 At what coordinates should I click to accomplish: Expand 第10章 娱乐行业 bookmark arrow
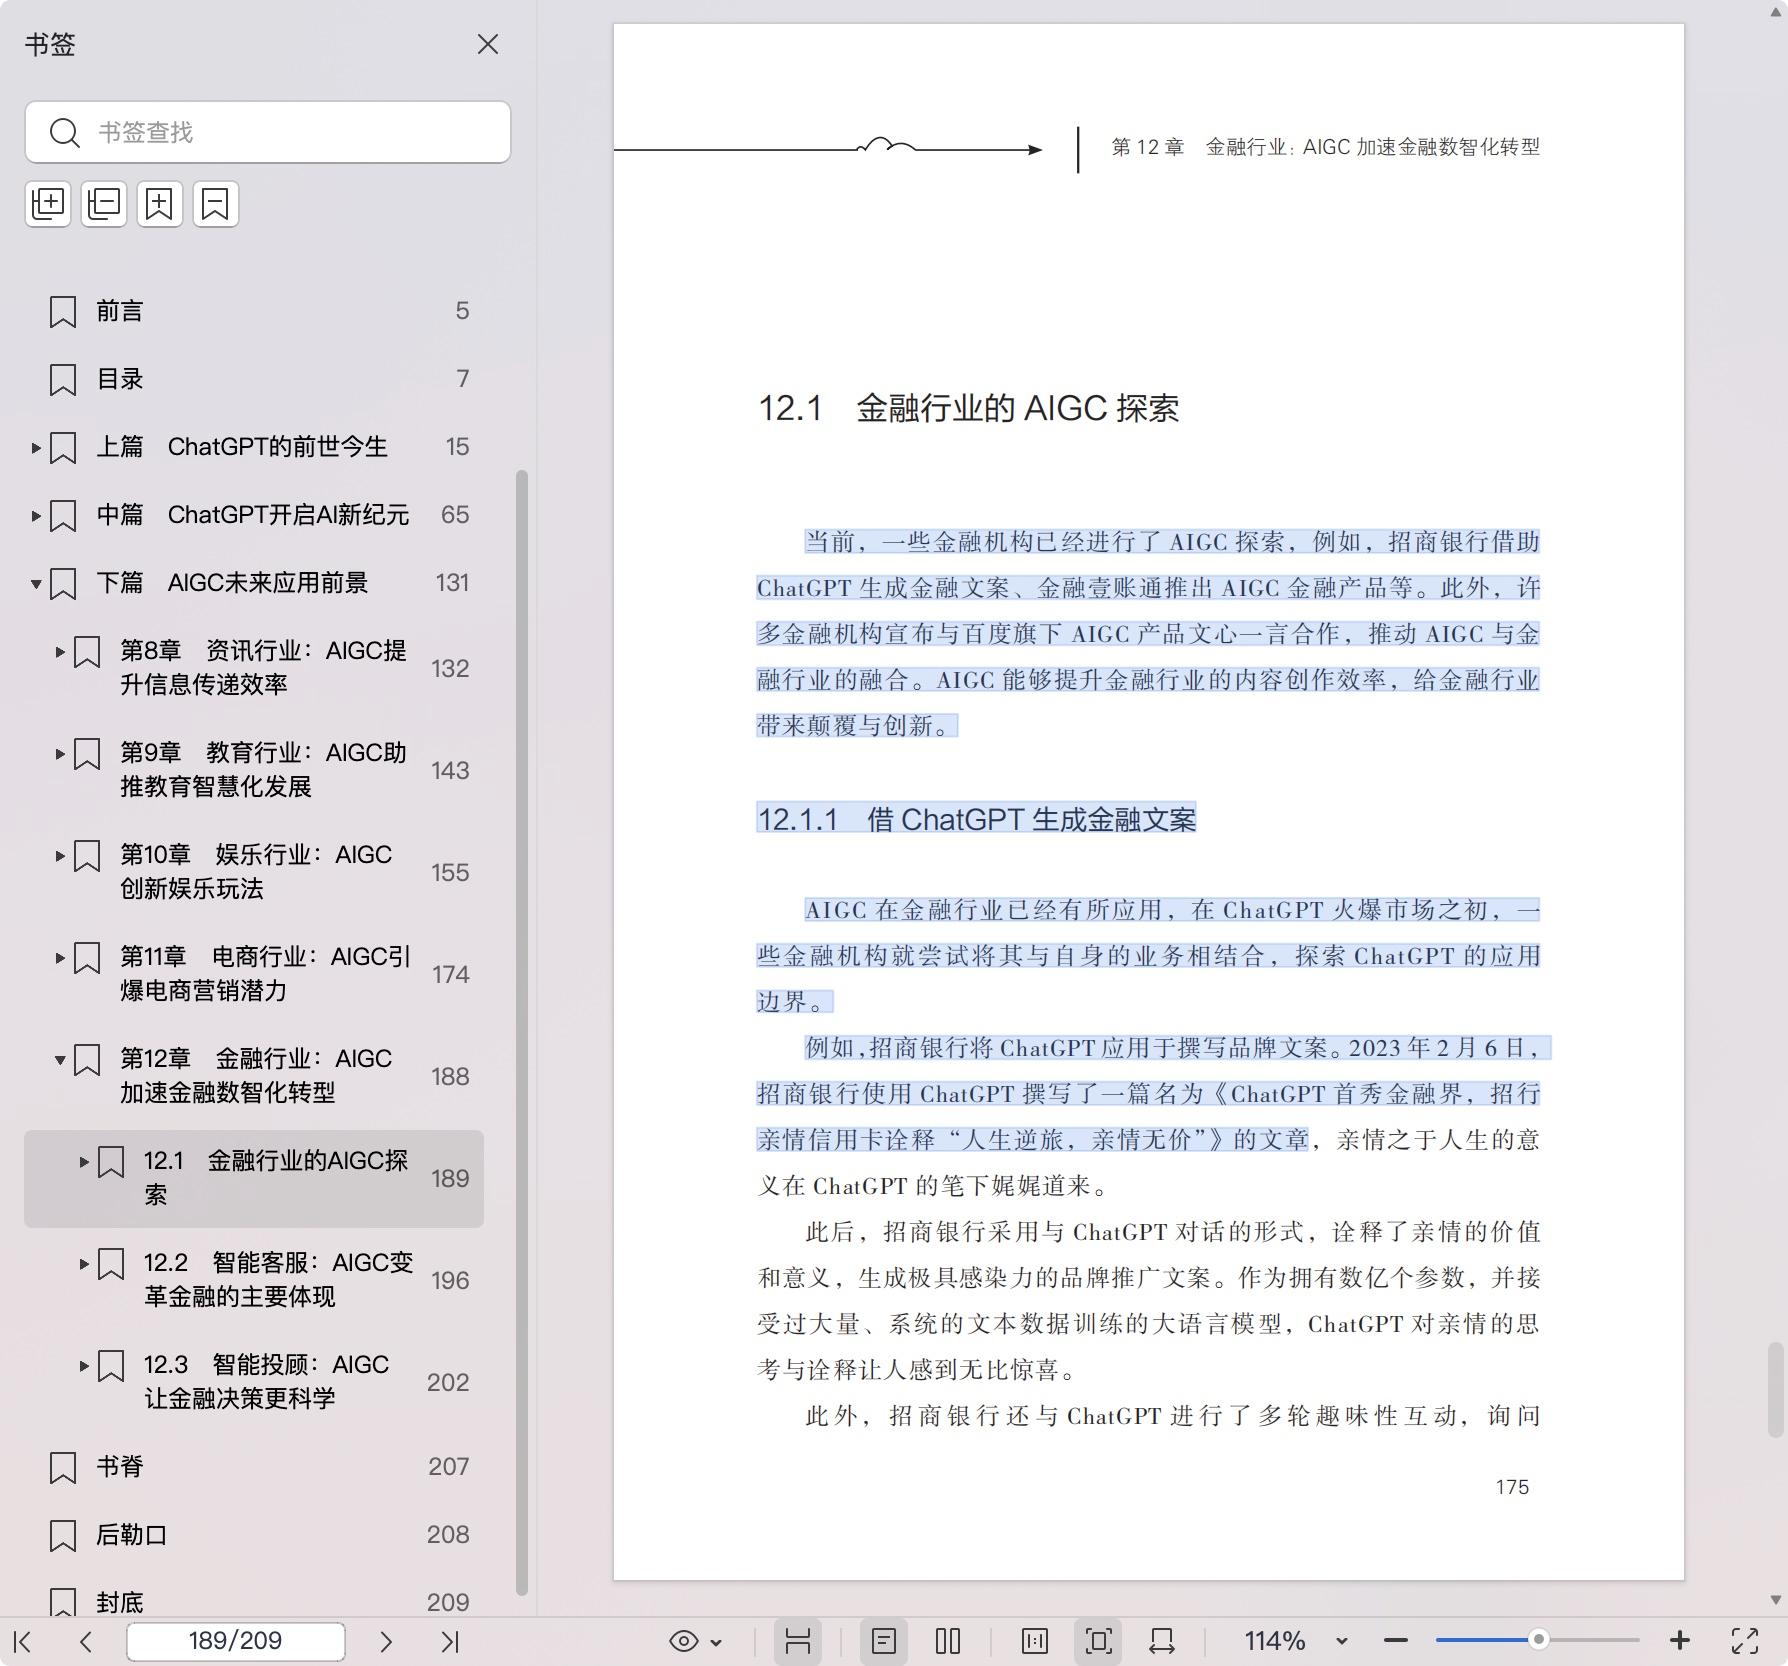[x=60, y=856]
